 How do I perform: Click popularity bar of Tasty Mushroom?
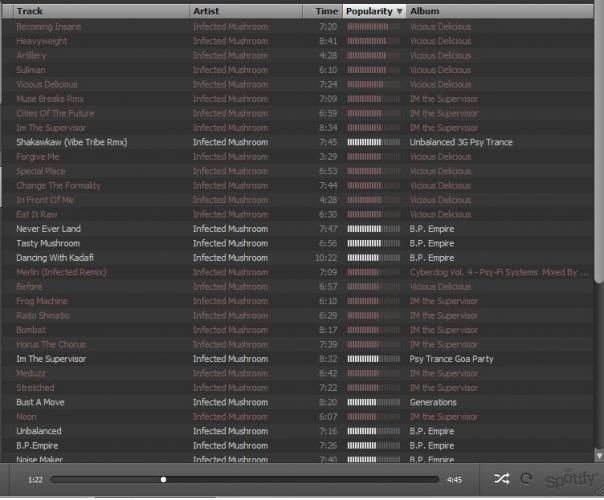point(373,243)
